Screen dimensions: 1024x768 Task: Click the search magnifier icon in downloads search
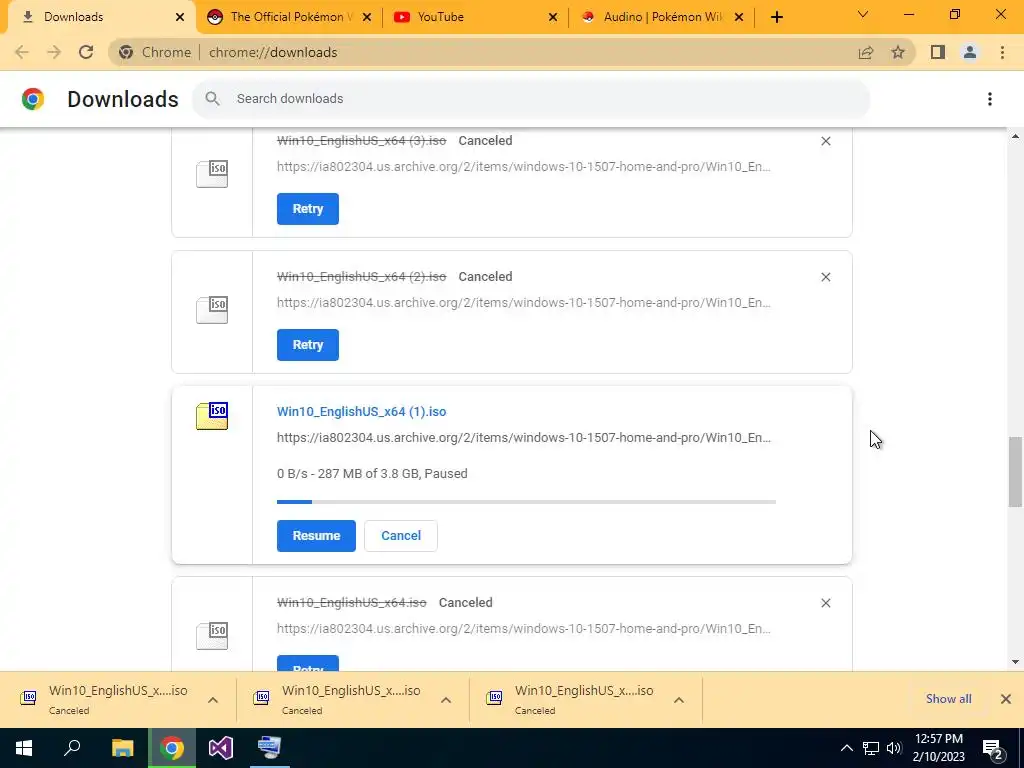click(212, 99)
